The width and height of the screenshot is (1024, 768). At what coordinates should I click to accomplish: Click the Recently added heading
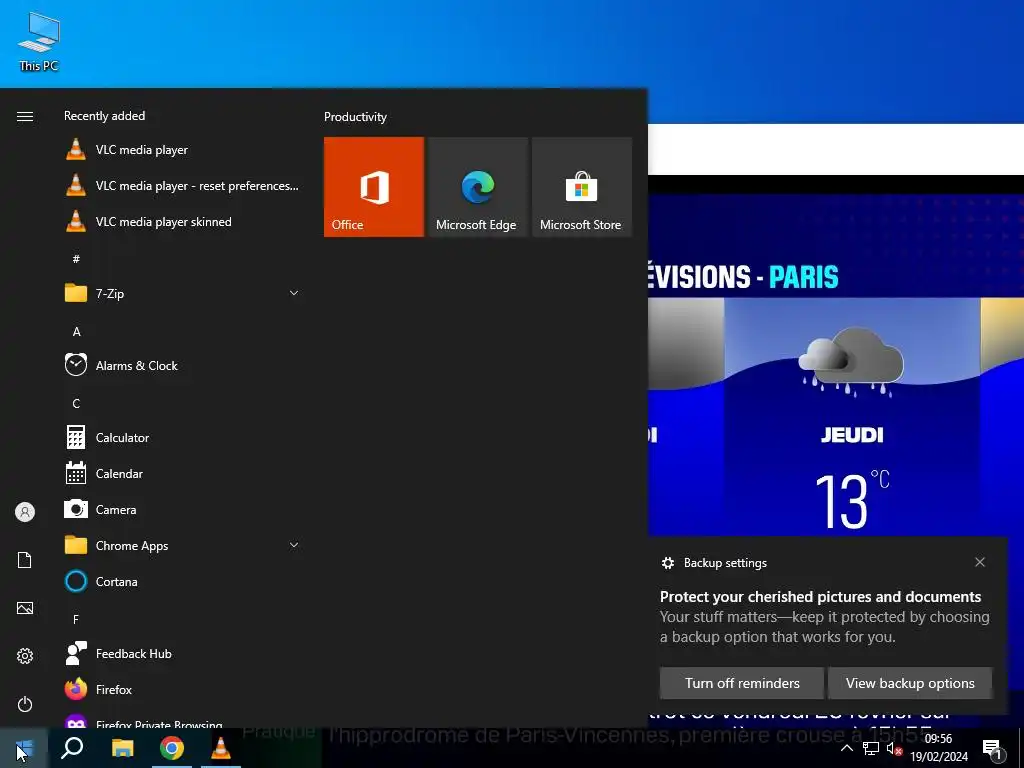point(104,116)
